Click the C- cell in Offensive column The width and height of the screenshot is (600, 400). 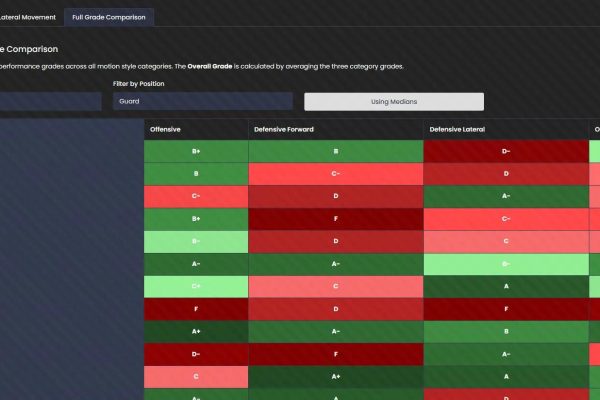click(x=196, y=196)
